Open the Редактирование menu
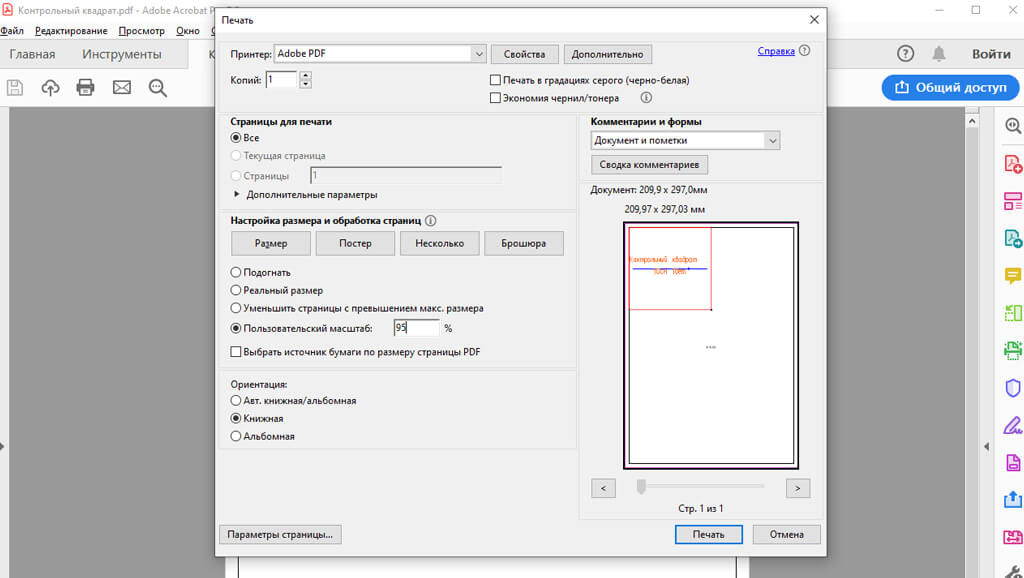Image resolution: width=1024 pixels, height=578 pixels. point(71,31)
